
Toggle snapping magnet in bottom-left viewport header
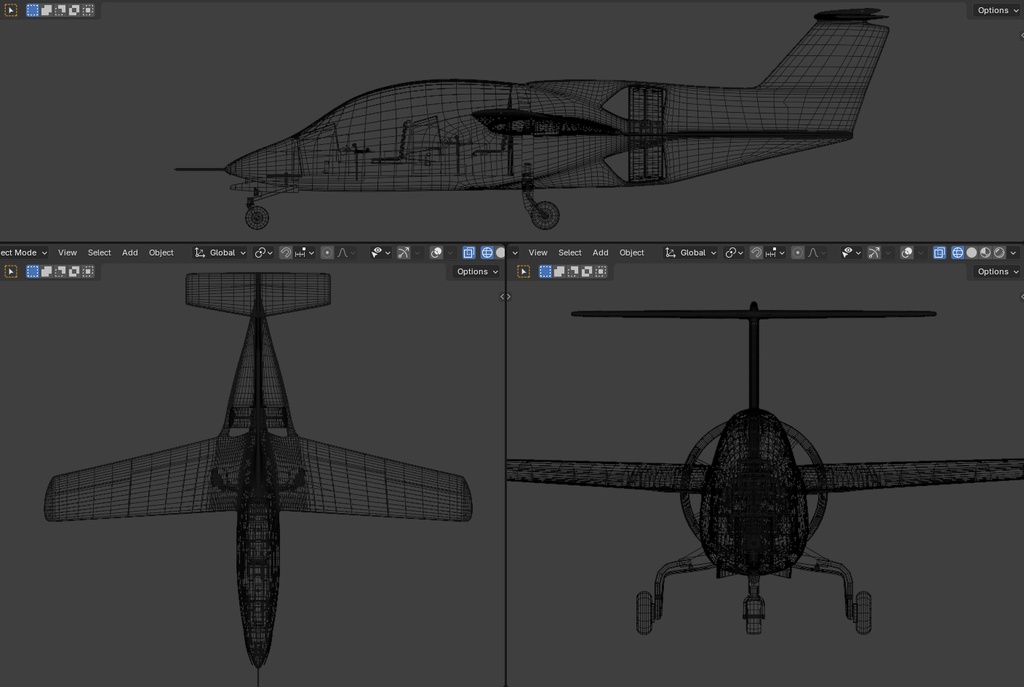[285, 253]
